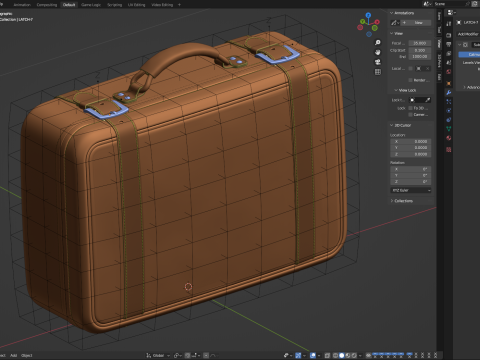The width and height of the screenshot is (480, 360).
Task: Open the World properties tab icon
Action: pyautogui.click(x=449, y=72)
